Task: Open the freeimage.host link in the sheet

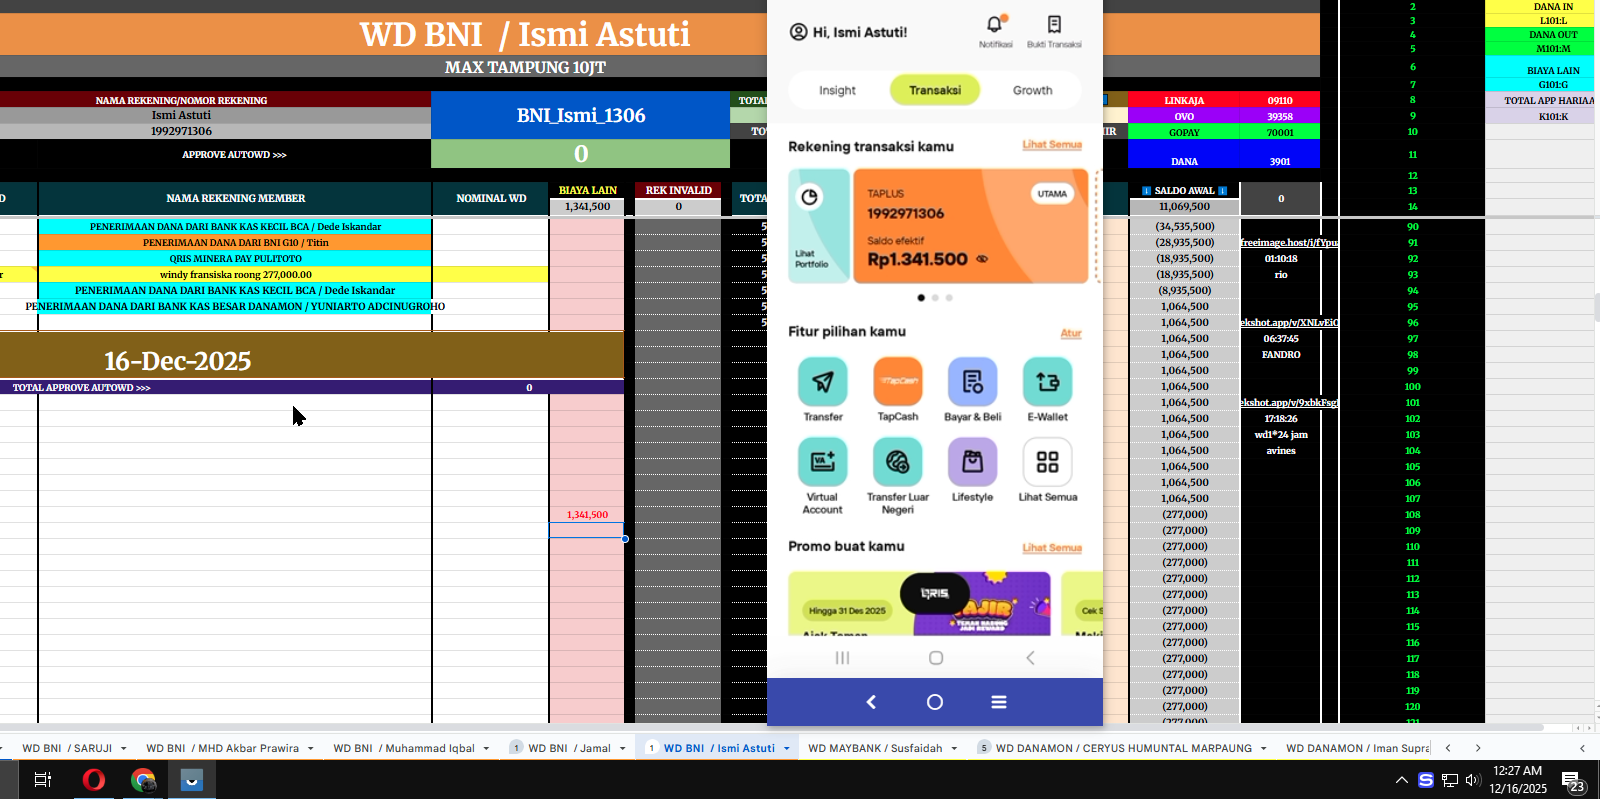Action: tap(1289, 242)
